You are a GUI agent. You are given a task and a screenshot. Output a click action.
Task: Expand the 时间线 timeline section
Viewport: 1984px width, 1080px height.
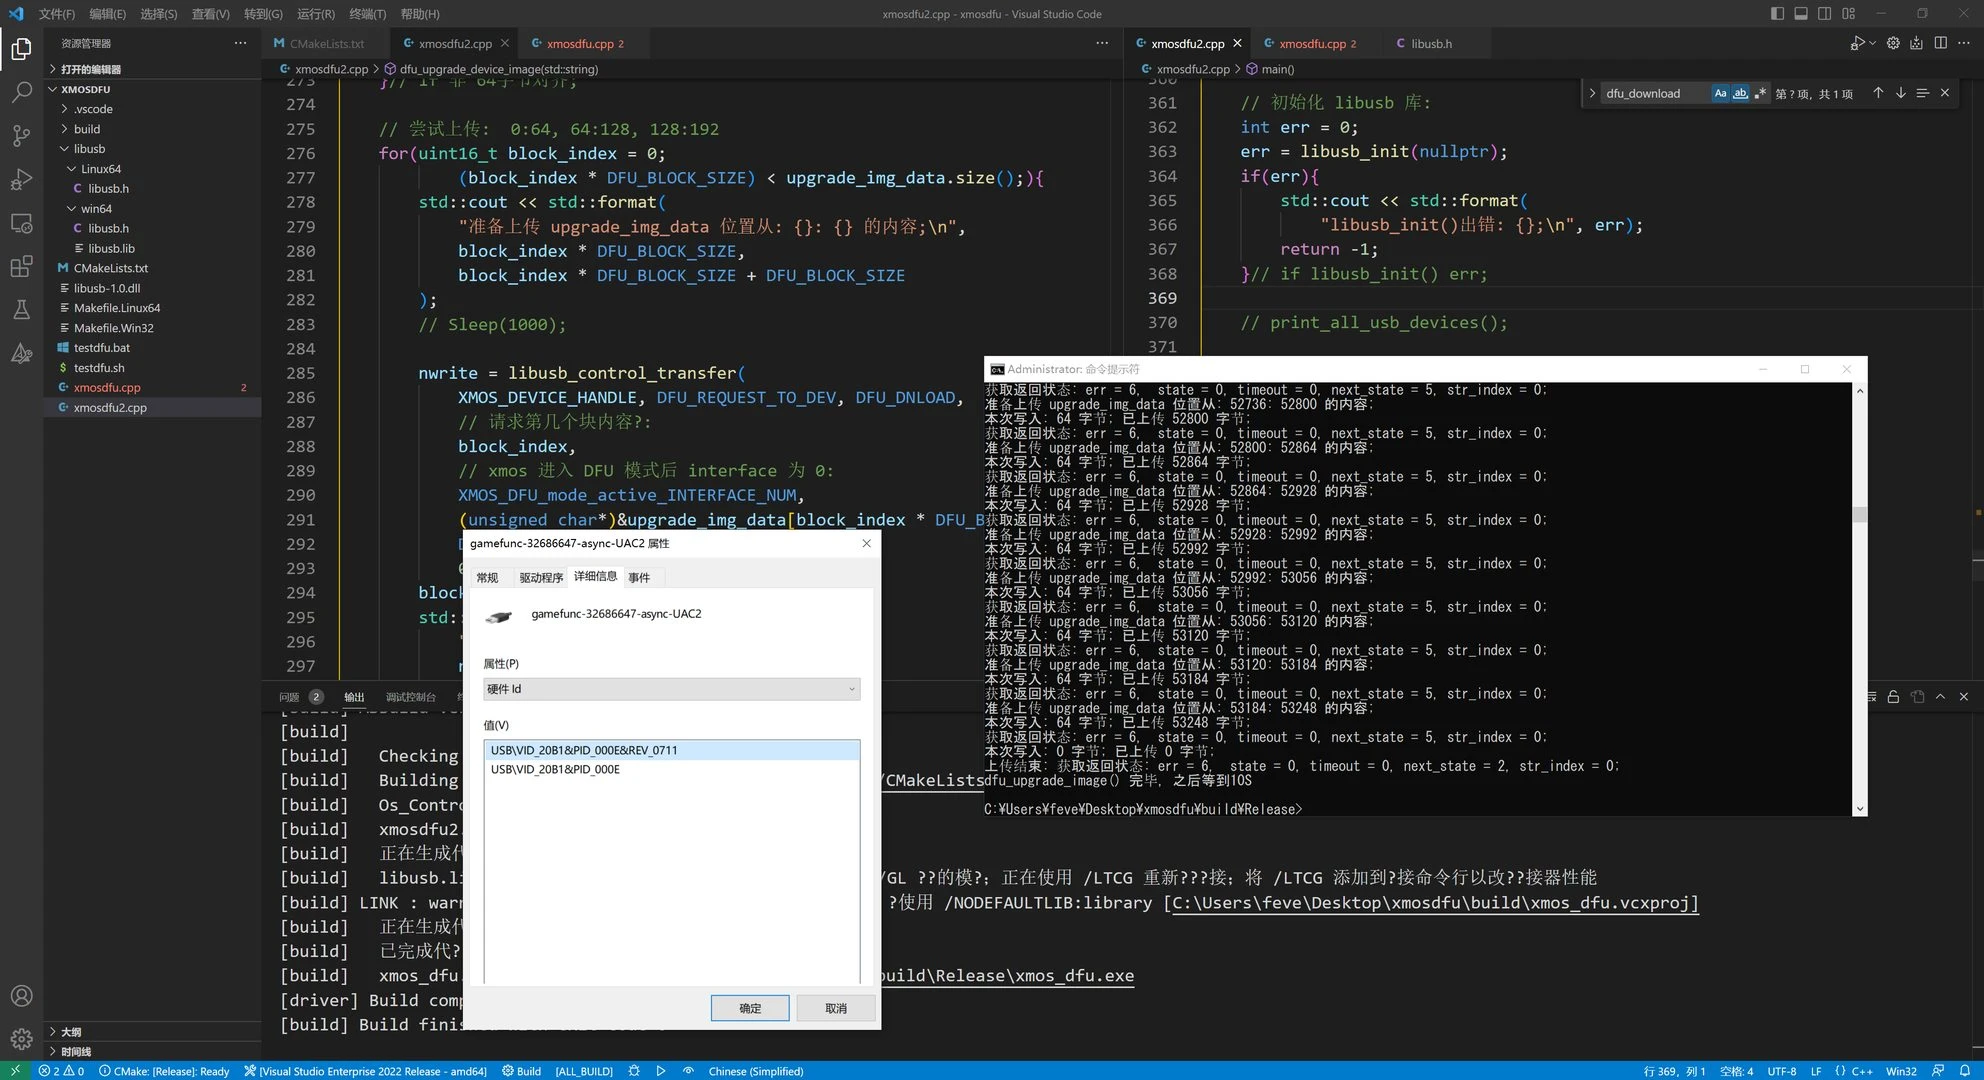(x=75, y=1052)
